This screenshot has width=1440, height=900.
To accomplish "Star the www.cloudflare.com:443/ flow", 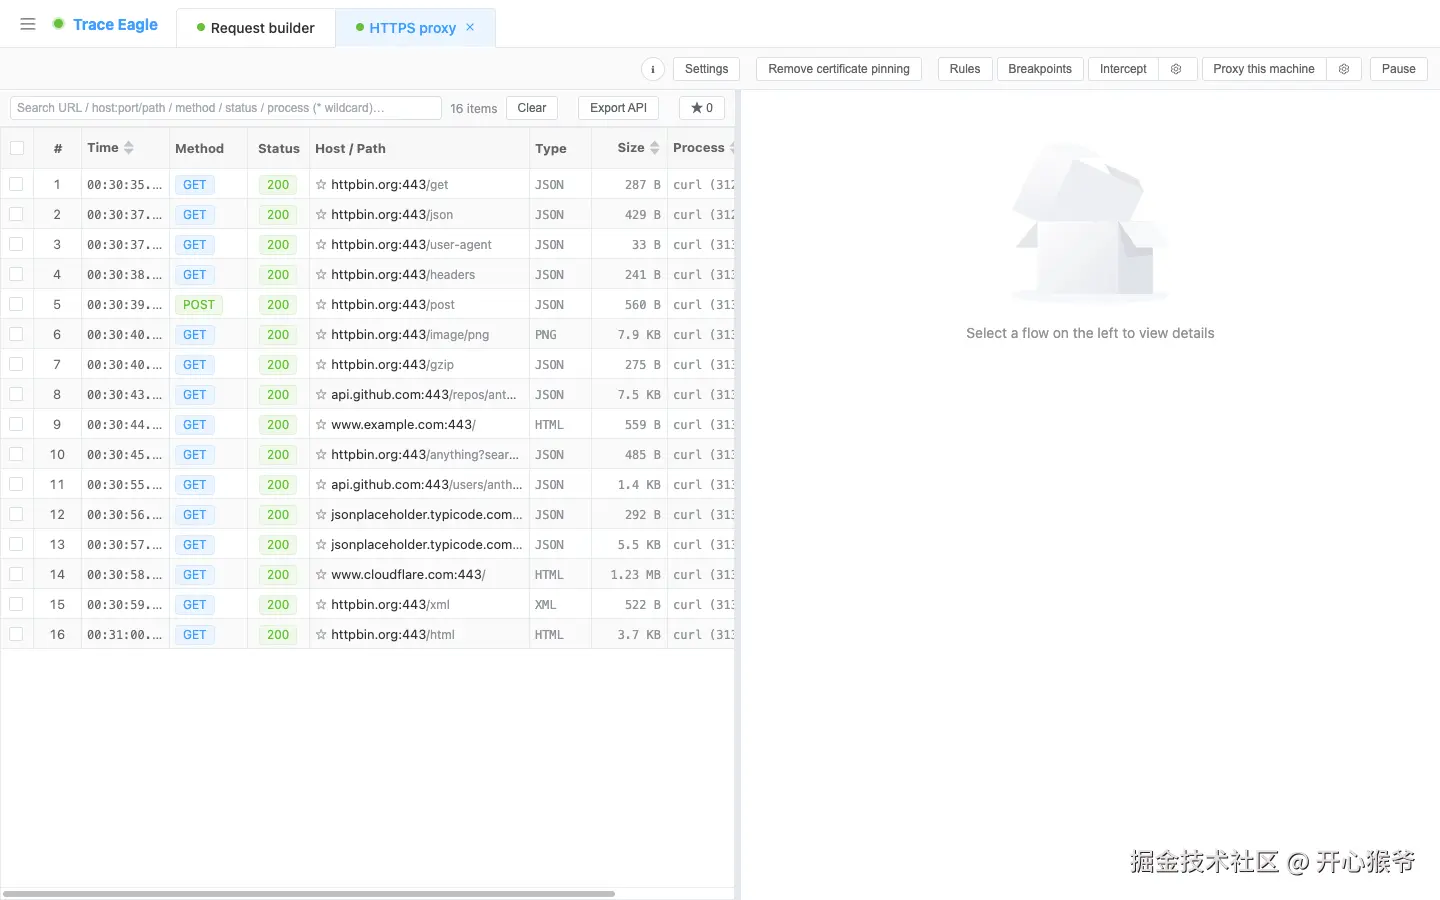I will [x=321, y=574].
